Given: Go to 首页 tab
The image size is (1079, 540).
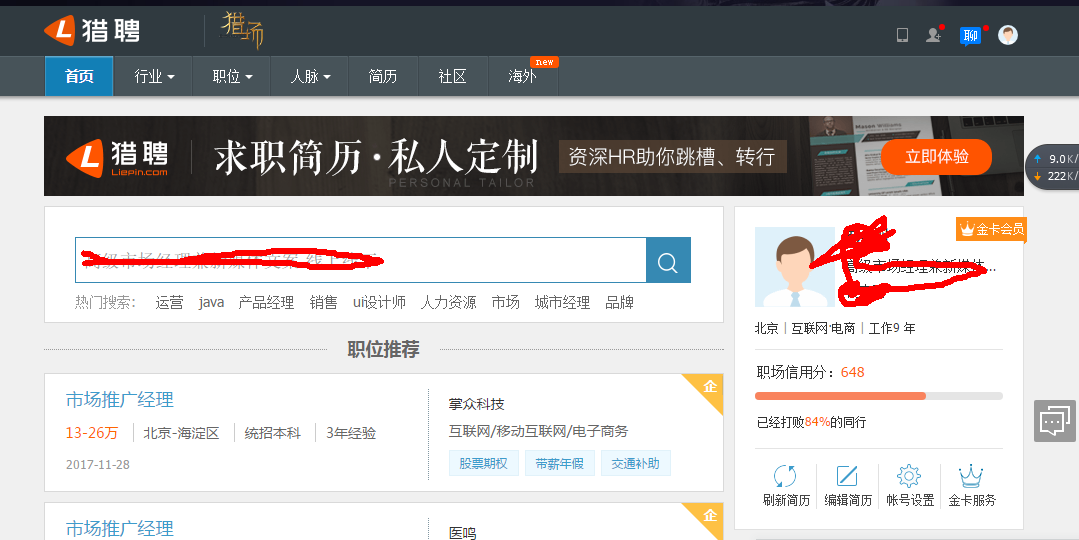Looking at the screenshot, I should (79, 76).
